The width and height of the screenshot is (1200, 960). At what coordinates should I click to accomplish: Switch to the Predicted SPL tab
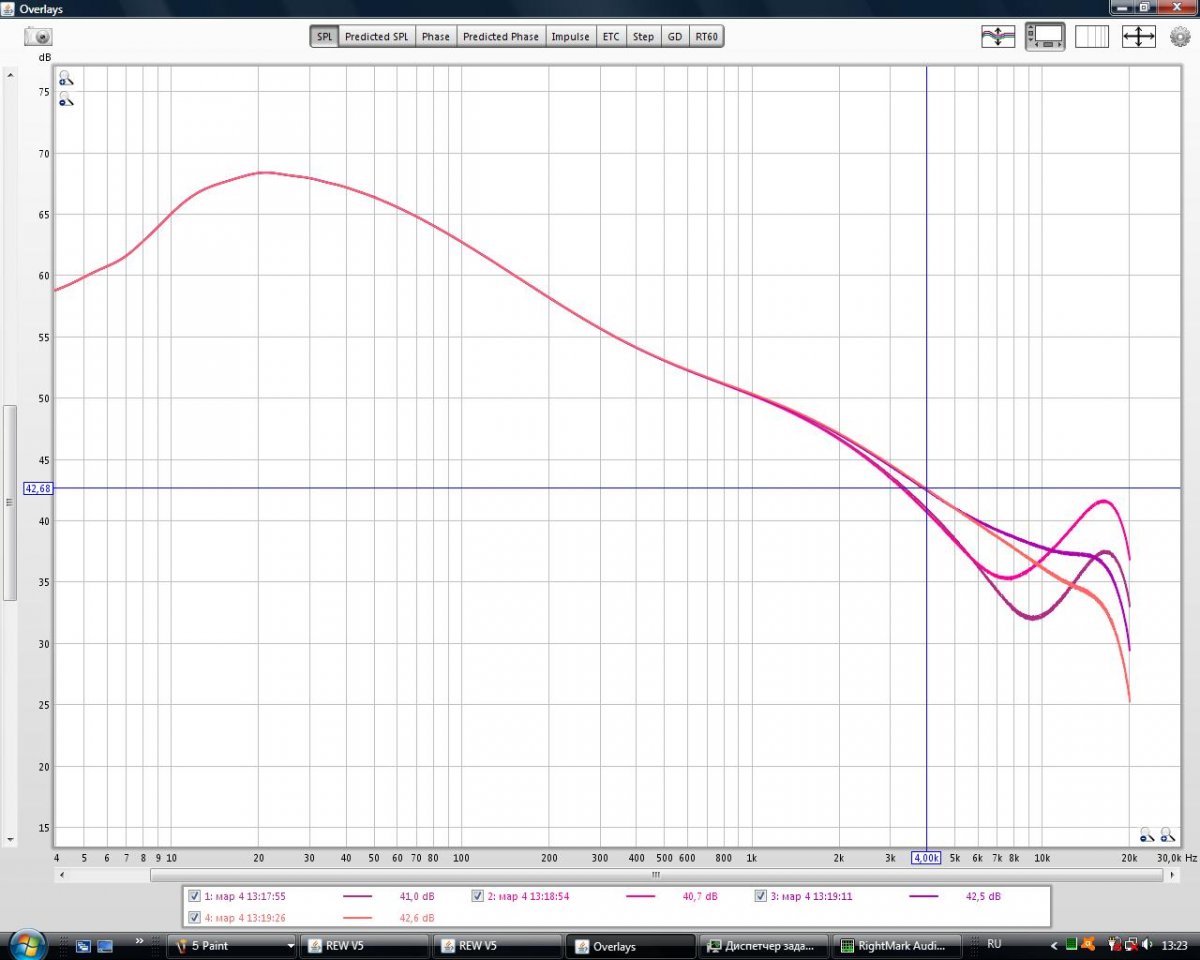click(376, 37)
